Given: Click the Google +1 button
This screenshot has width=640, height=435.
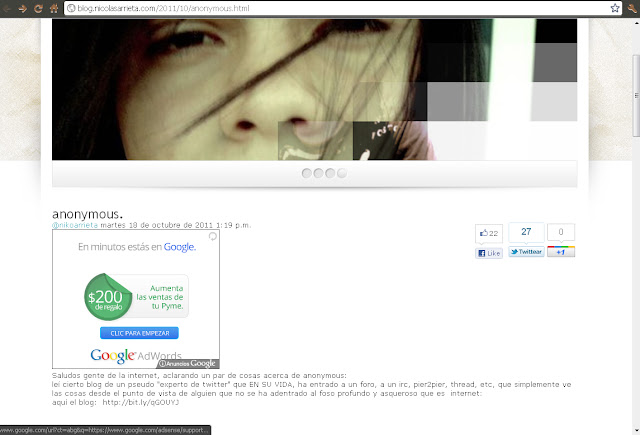Looking at the screenshot, I should pyautogui.click(x=561, y=252).
